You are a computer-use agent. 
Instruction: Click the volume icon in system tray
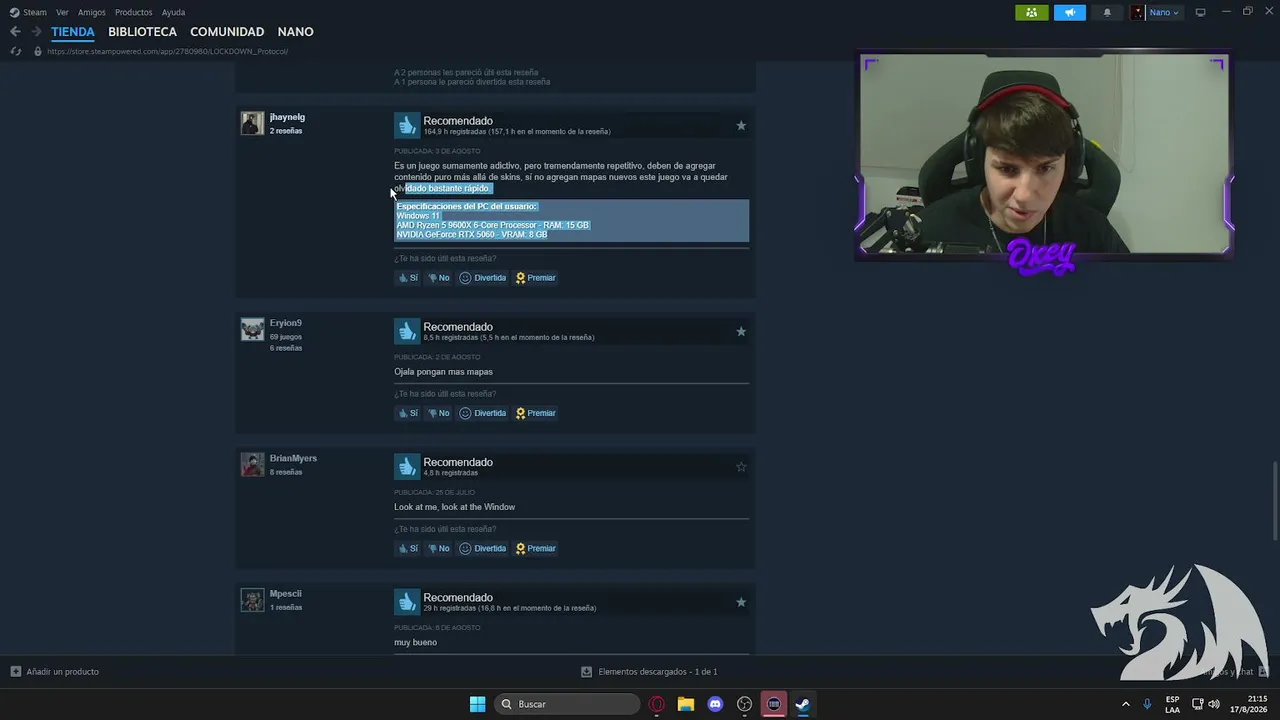click(x=1214, y=704)
